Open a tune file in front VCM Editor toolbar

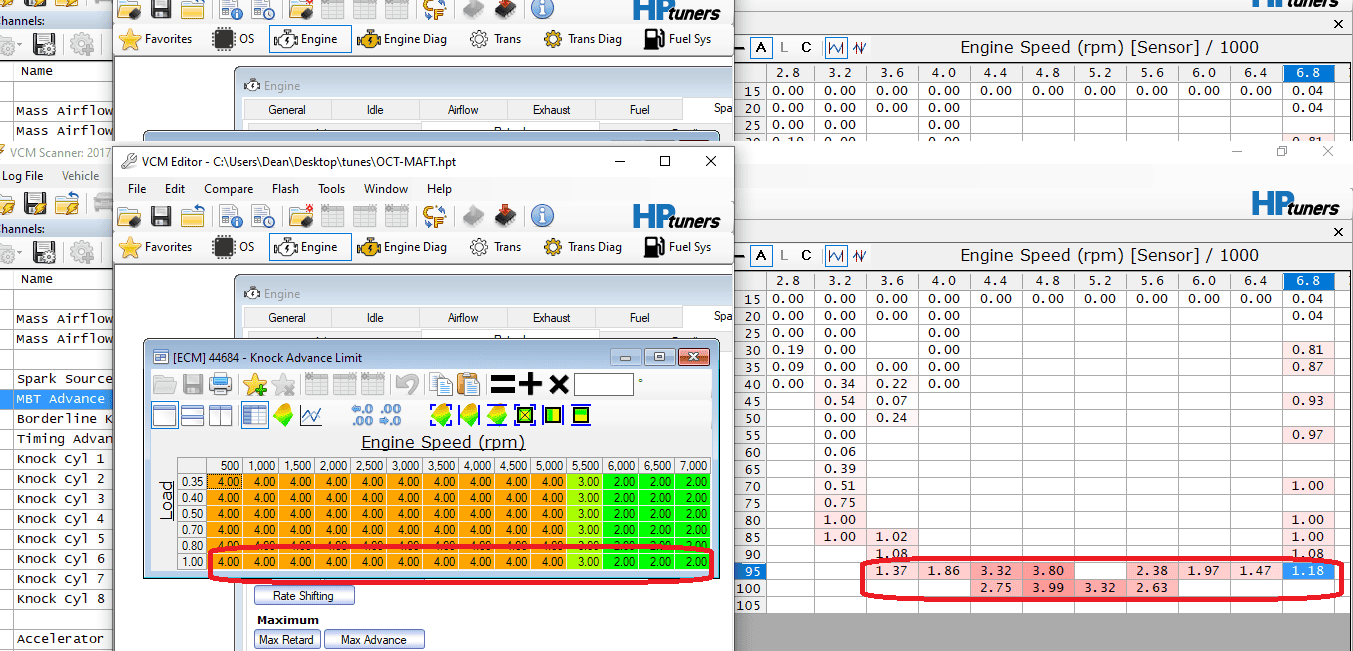(x=128, y=216)
